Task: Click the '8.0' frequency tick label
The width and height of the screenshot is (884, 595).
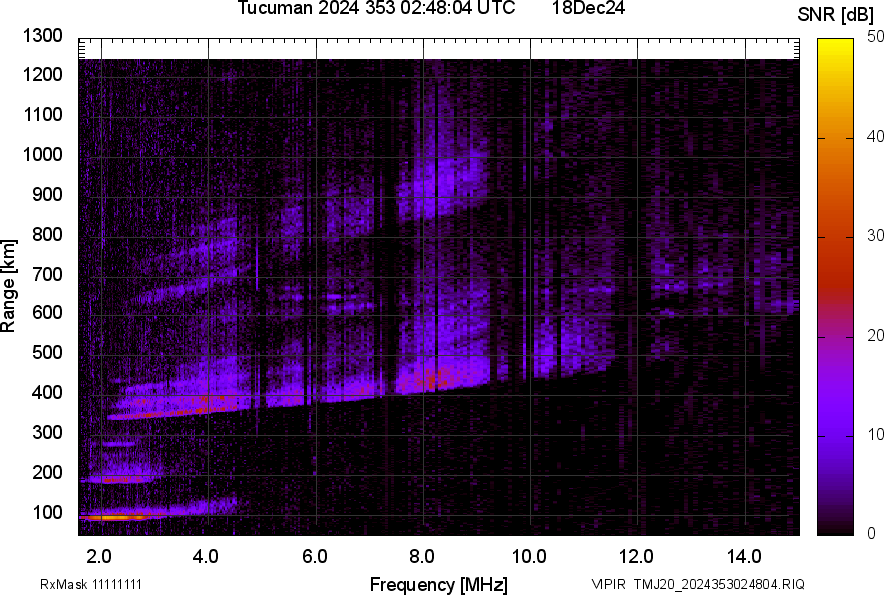Action: [422, 557]
